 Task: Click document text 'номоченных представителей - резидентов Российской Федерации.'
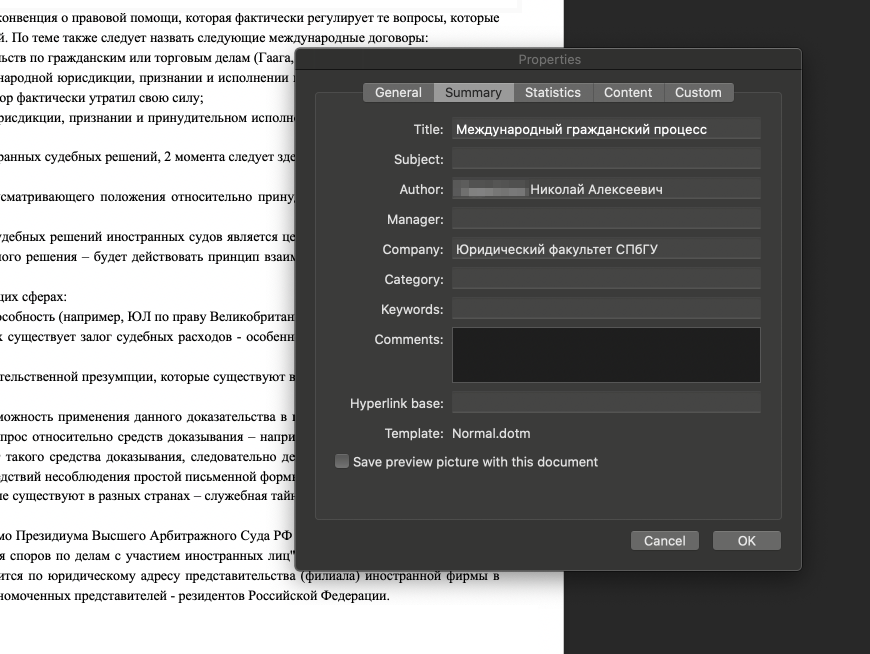195,596
